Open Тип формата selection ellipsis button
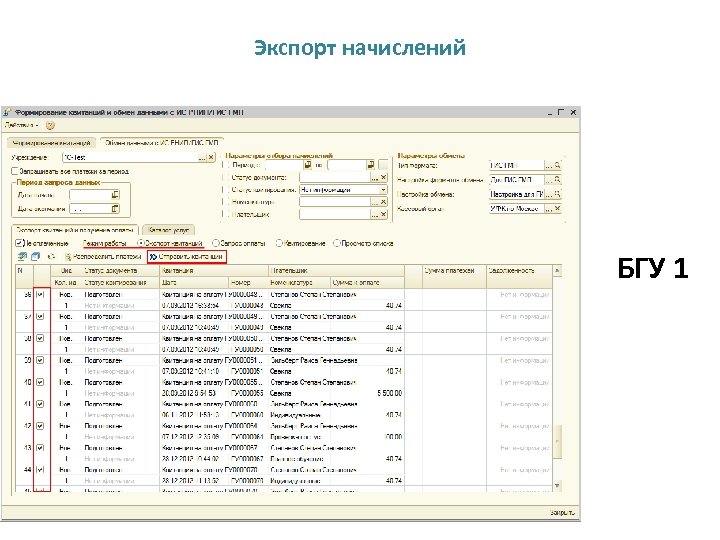Viewport: 720px width, 540px height. [x=548, y=165]
